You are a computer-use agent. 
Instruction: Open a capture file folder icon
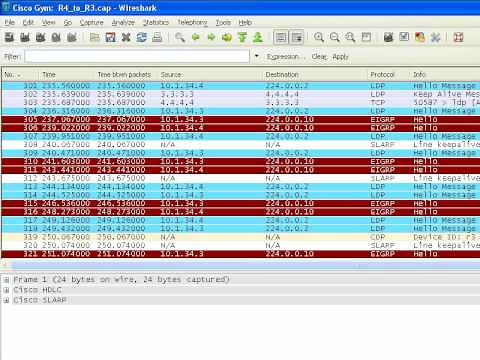click(95, 37)
